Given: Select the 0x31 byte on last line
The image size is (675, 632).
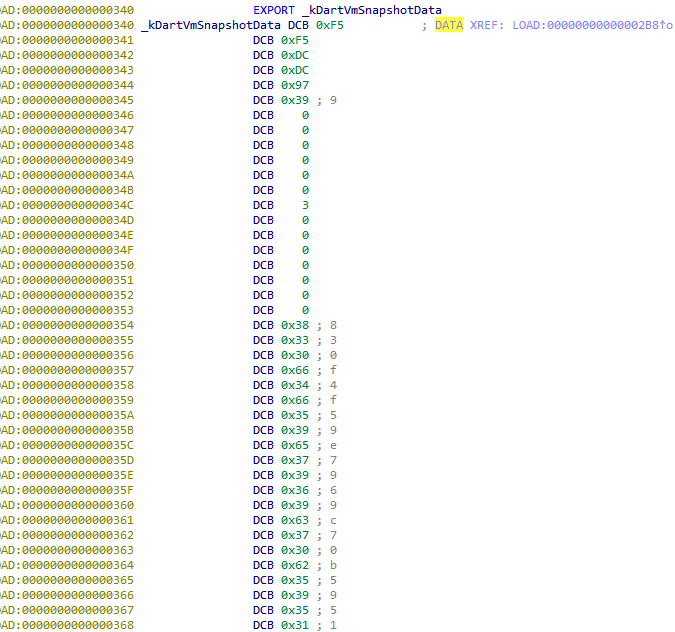Looking at the screenshot, I should point(295,625).
